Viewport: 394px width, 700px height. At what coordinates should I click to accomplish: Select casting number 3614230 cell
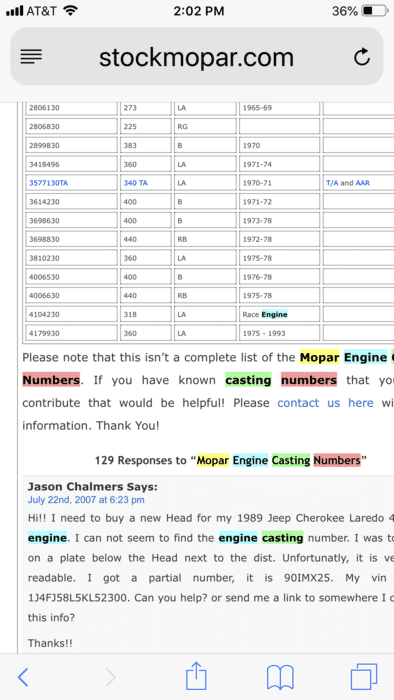coord(71,202)
